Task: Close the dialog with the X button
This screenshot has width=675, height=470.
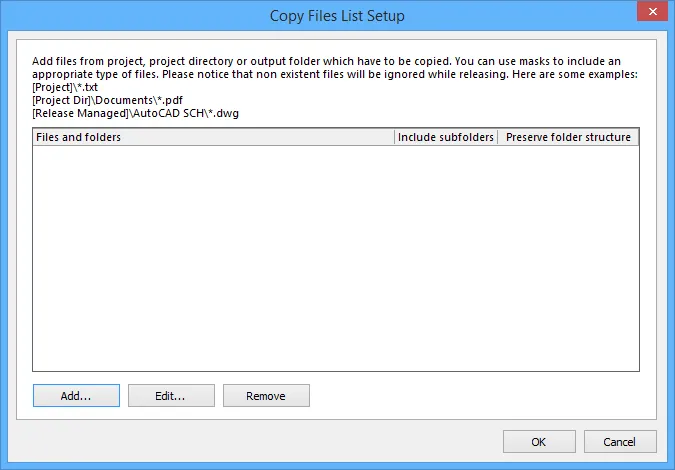Action: click(649, 12)
